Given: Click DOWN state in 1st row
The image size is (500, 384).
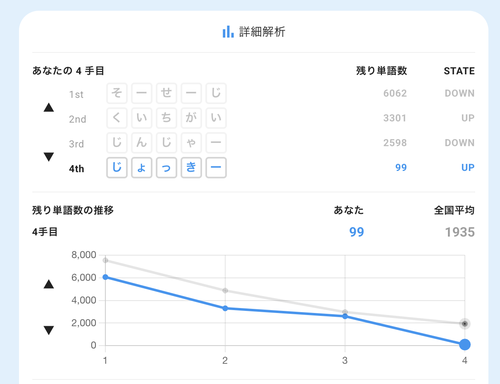Looking at the screenshot, I should point(460,93).
